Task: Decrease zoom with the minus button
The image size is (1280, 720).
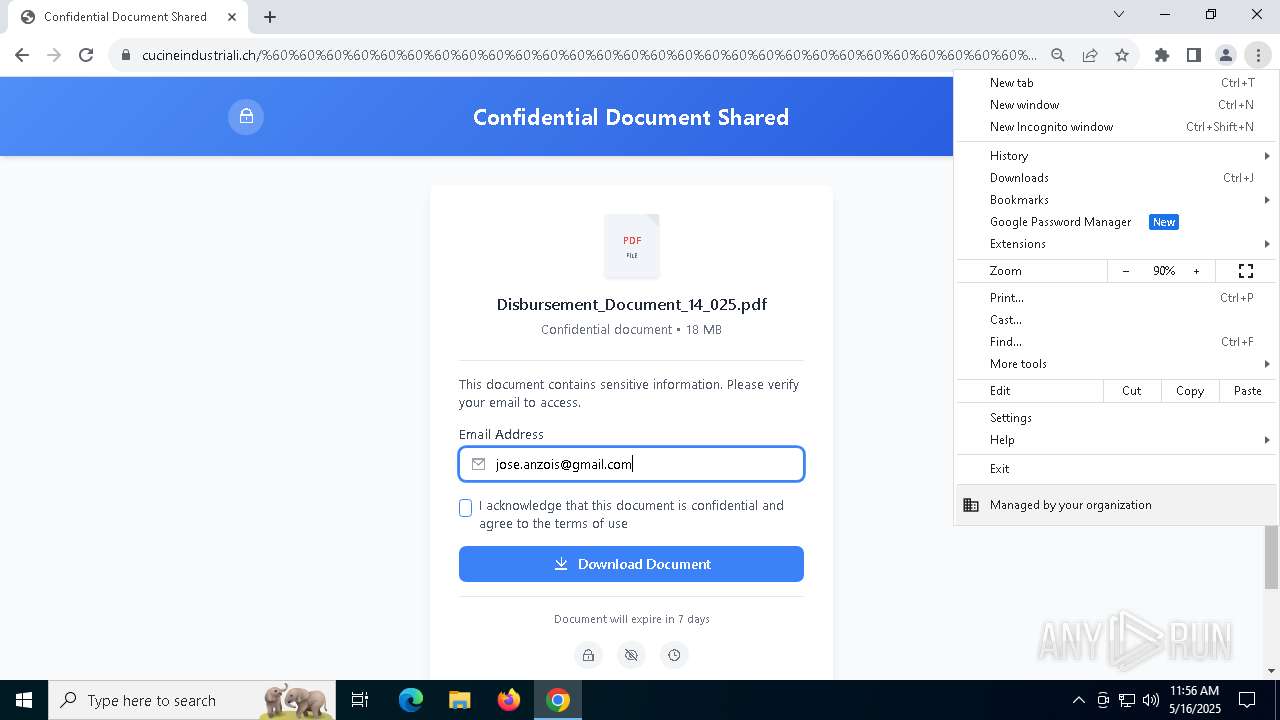Action: point(1126,271)
